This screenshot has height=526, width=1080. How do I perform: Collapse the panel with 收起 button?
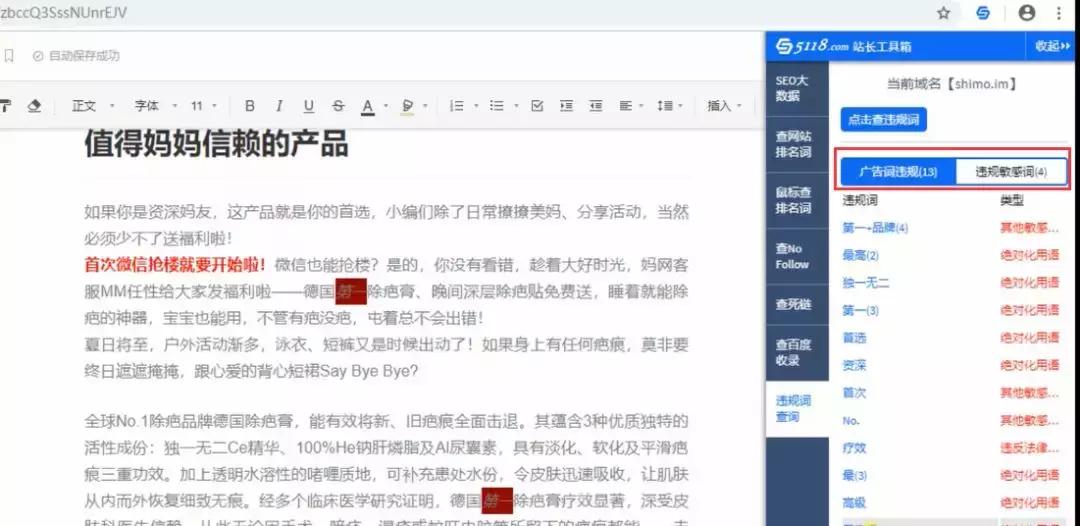tap(1052, 46)
